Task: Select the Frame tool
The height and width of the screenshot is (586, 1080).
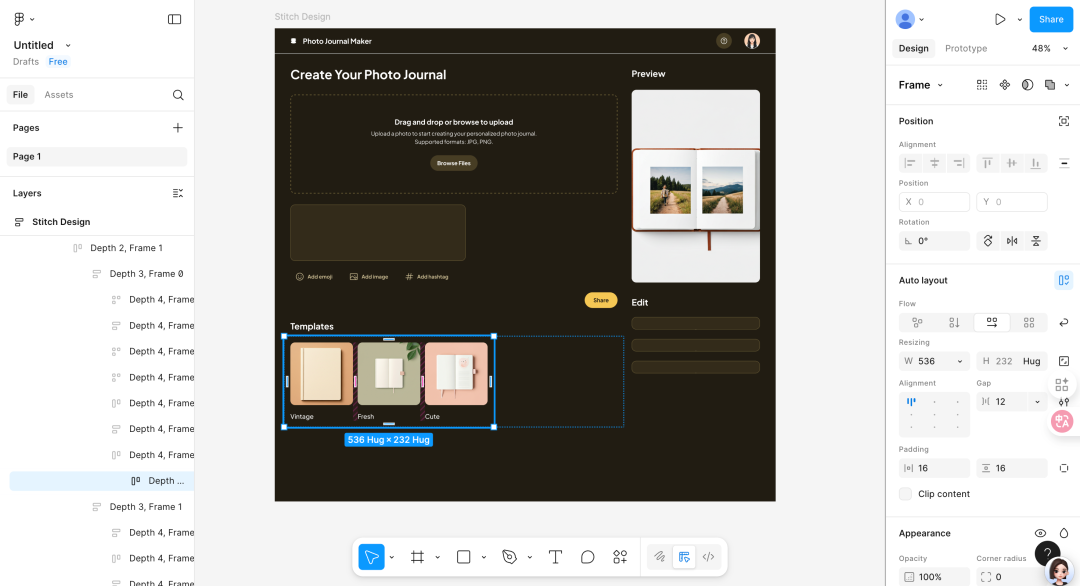Action: tap(417, 556)
